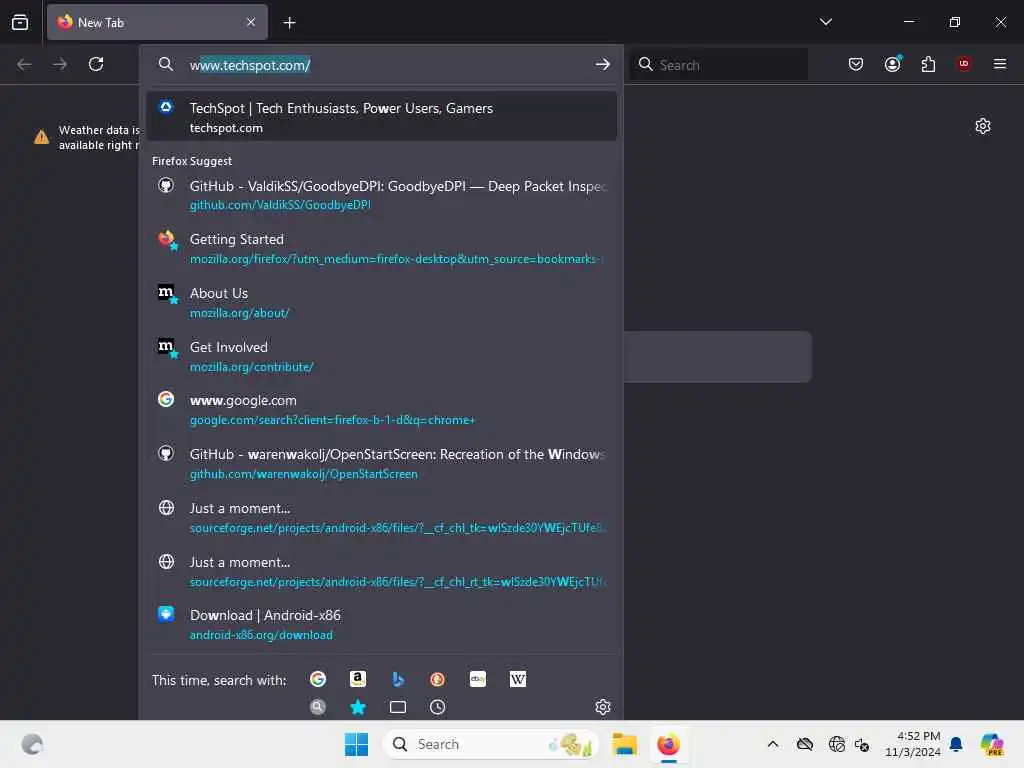
Task: Click the taskbar Search box
Action: pyautogui.click(x=491, y=744)
